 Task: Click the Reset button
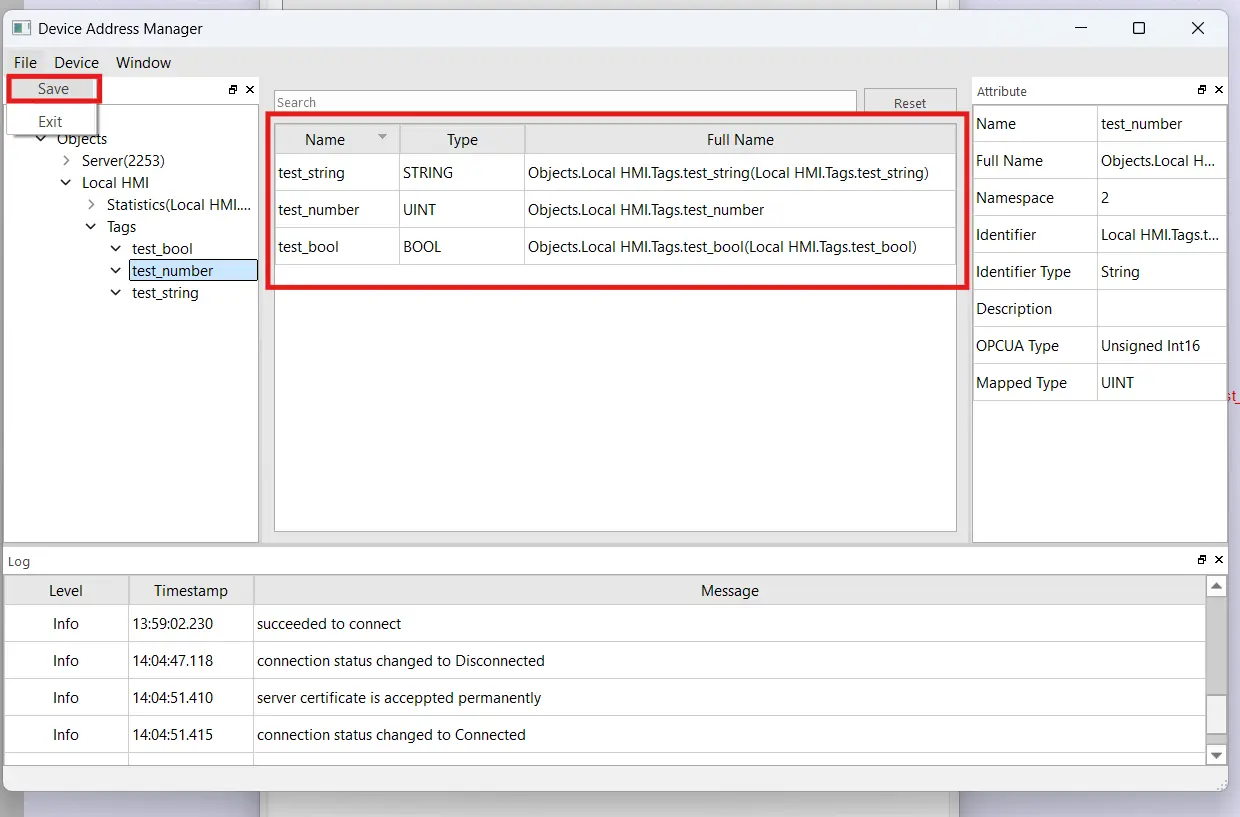pyautogui.click(x=909, y=102)
